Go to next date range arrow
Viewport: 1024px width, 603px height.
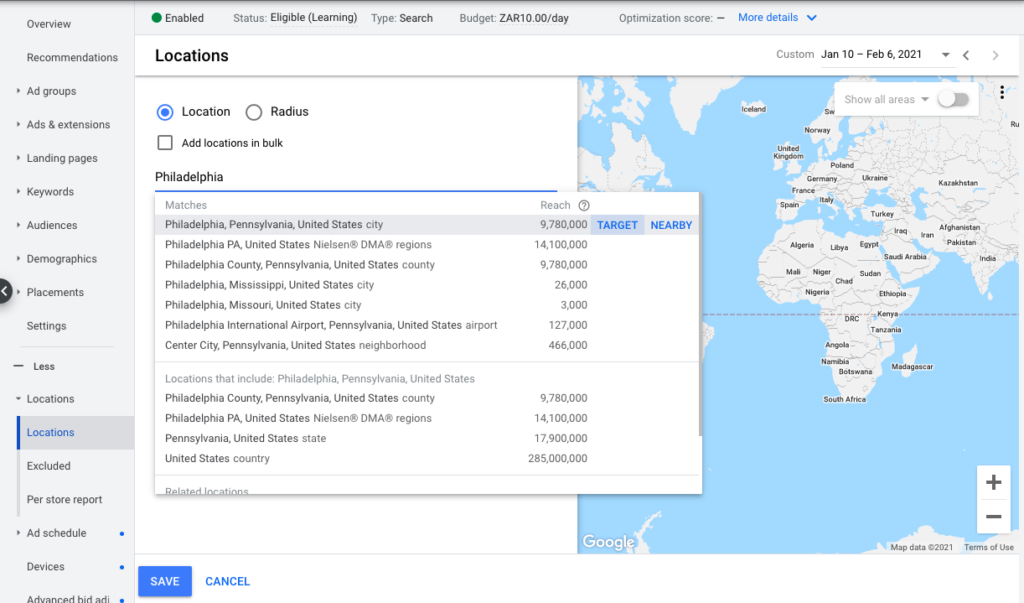pyautogui.click(x=995, y=56)
